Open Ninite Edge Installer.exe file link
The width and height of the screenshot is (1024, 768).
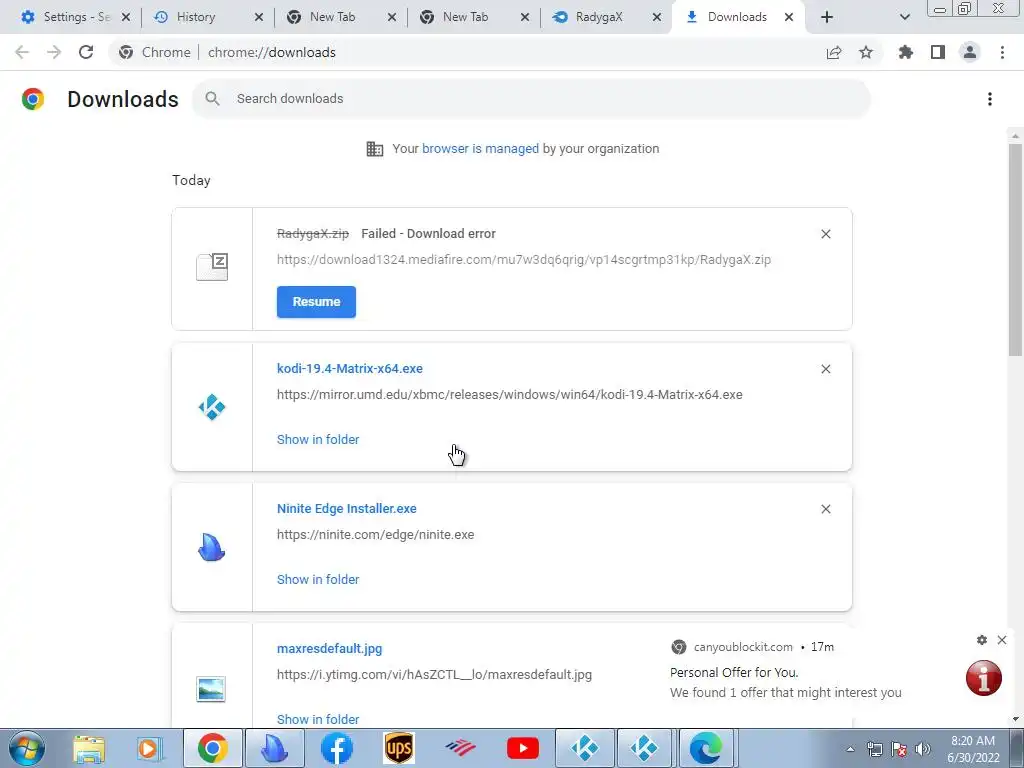pos(347,509)
